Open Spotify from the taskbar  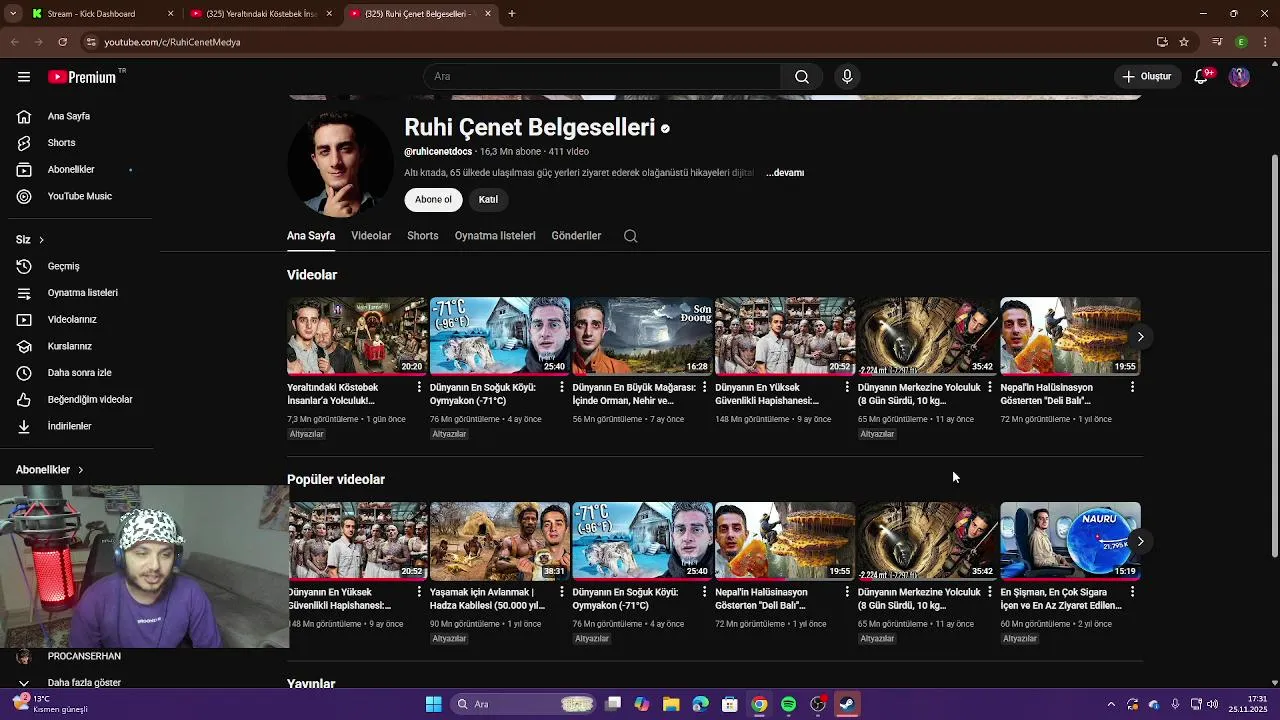click(788, 704)
